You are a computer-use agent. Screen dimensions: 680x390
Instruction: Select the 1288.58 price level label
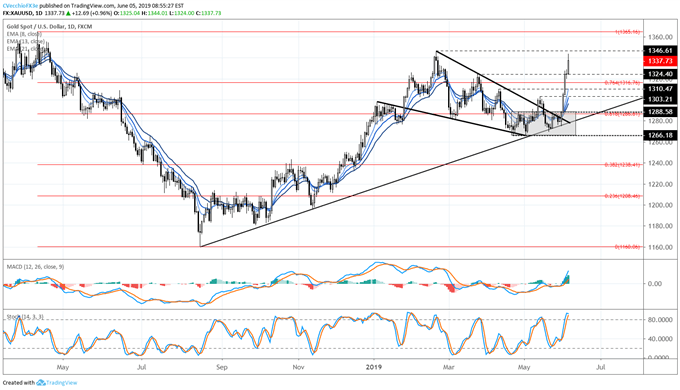click(660, 111)
